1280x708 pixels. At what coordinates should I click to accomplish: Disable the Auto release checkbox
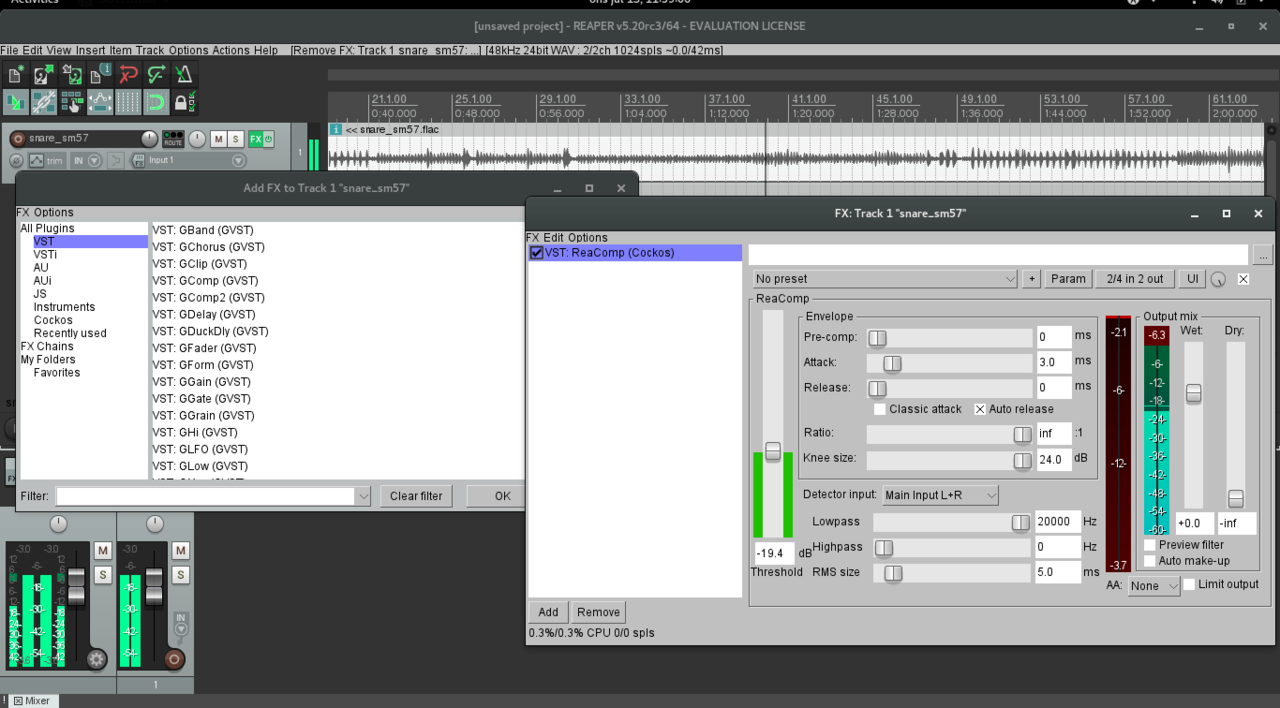pyautogui.click(x=980, y=409)
